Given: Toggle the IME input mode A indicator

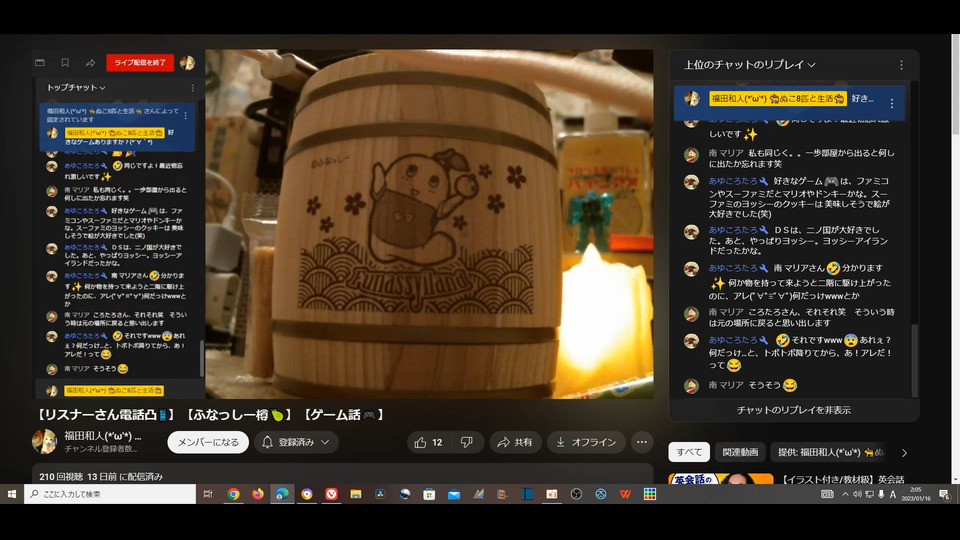Looking at the screenshot, I should 893,494.
